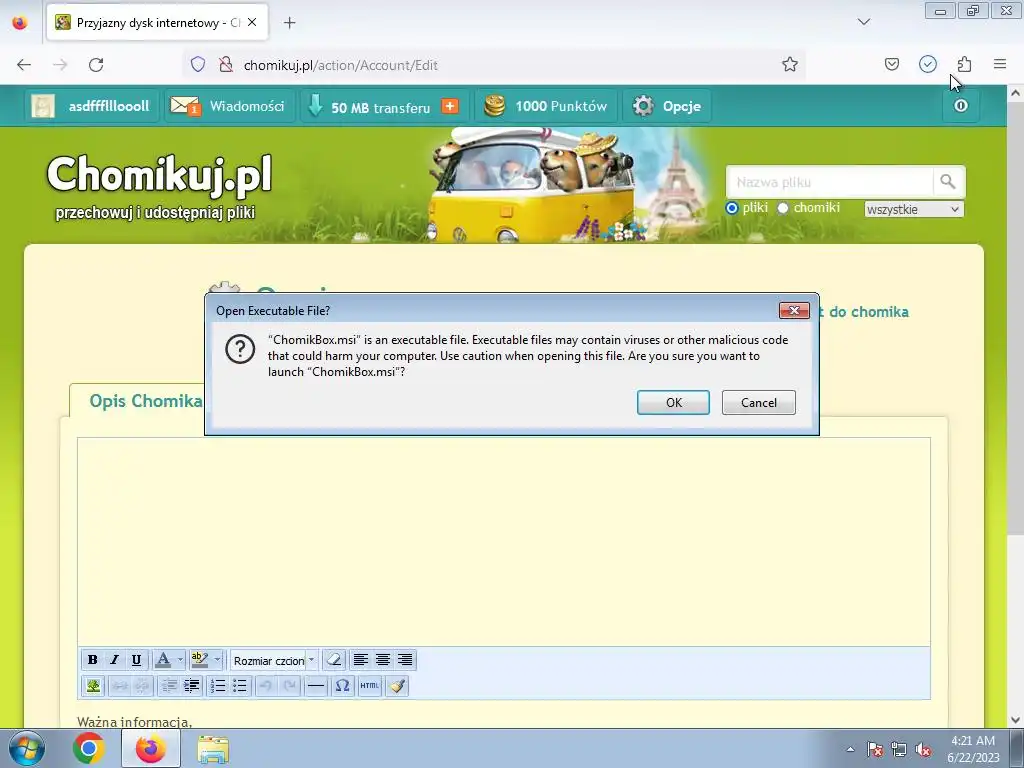Open a new browser tab
1024x768 pixels.
pyautogui.click(x=289, y=23)
